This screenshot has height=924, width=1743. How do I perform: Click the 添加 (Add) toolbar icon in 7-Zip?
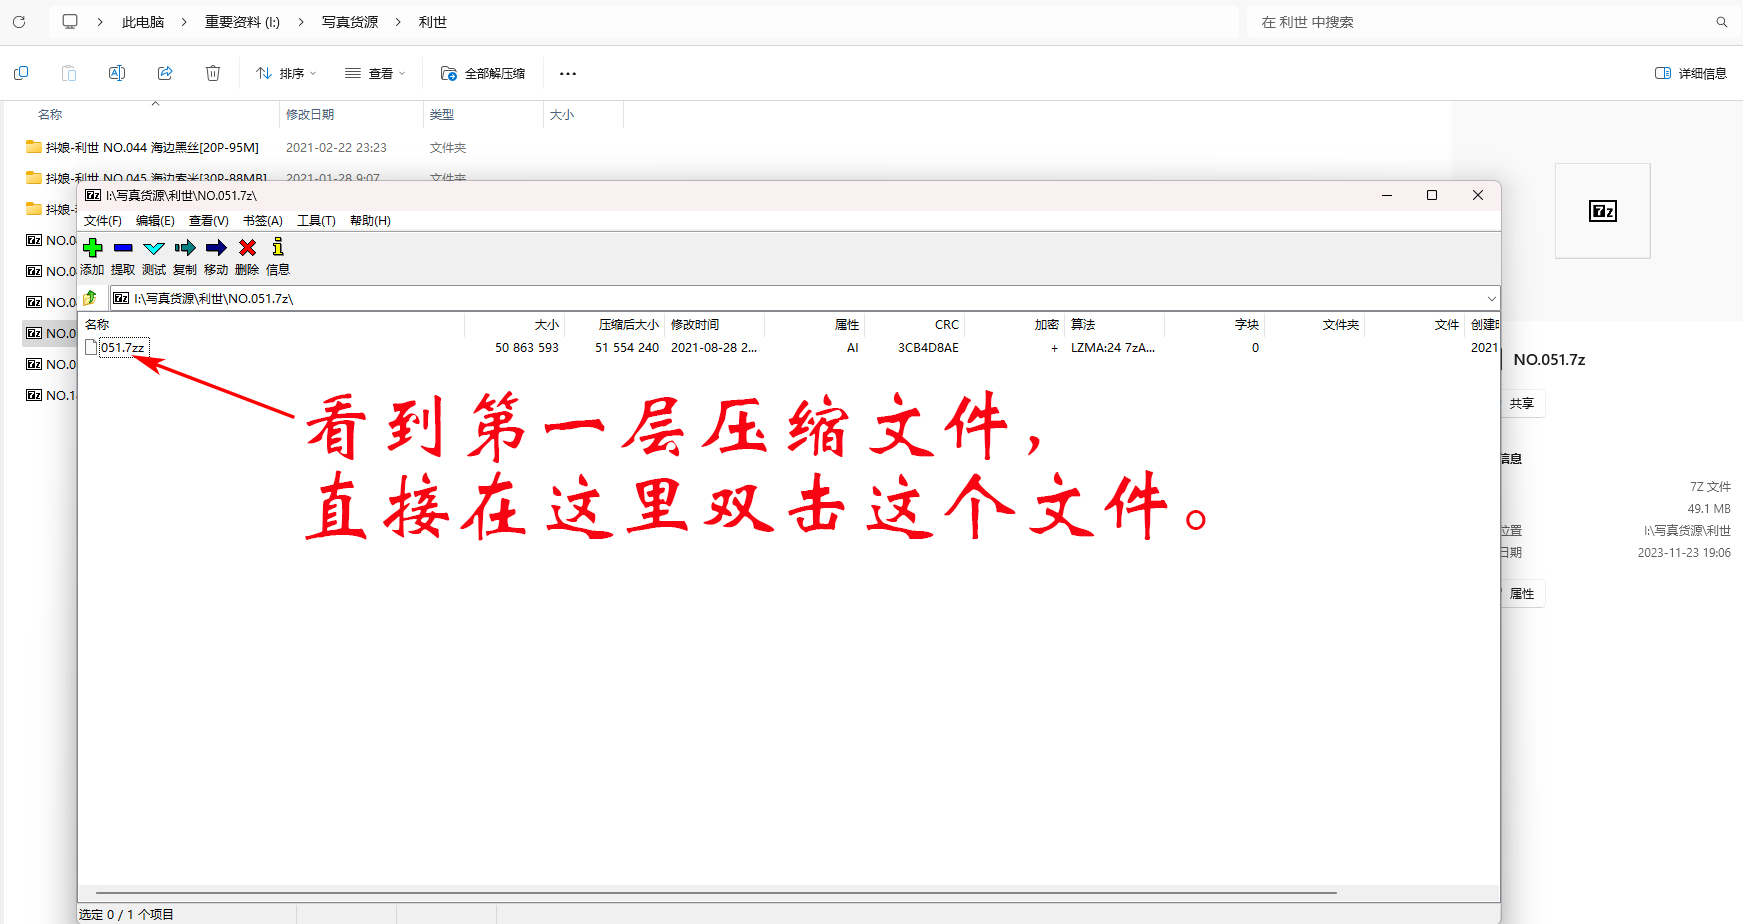(93, 248)
